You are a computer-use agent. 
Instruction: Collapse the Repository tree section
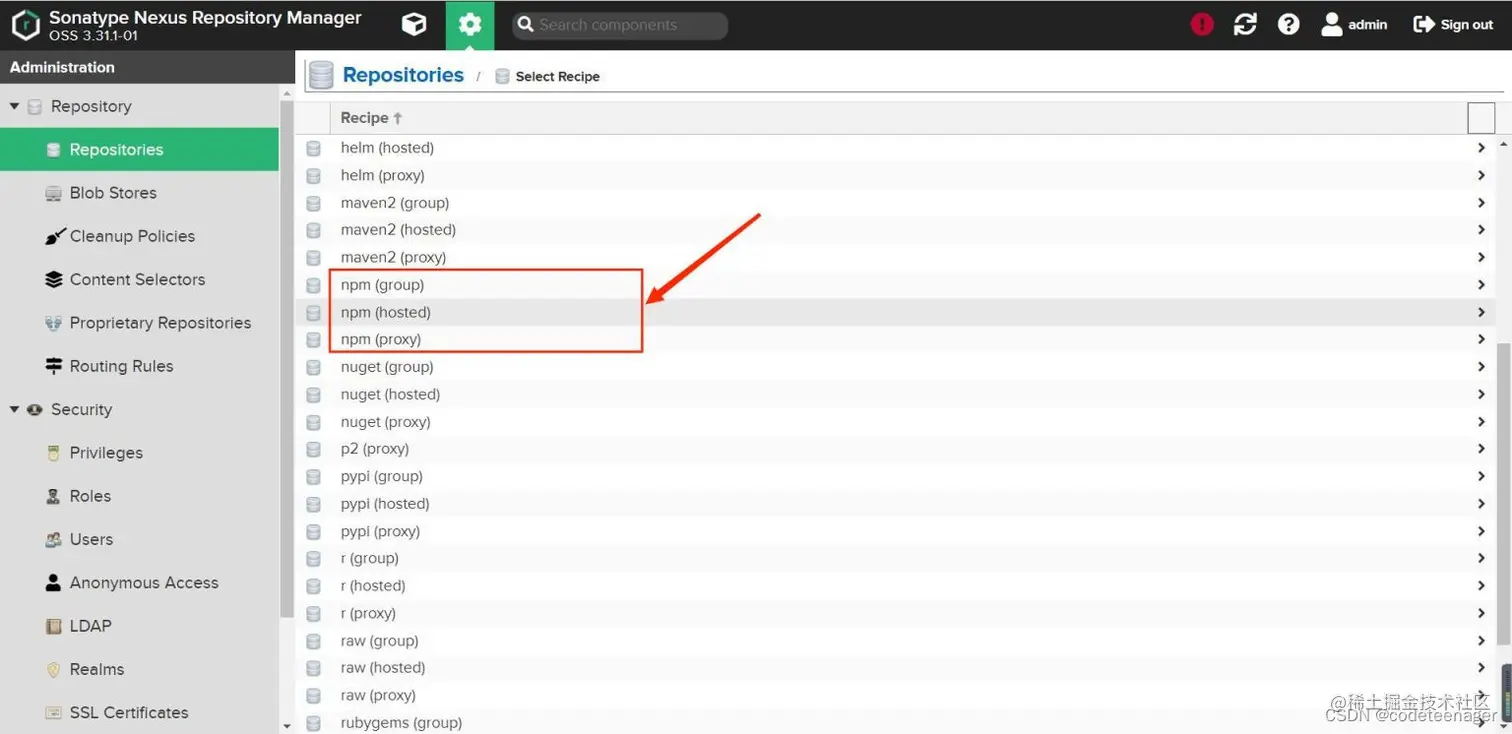pos(14,106)
